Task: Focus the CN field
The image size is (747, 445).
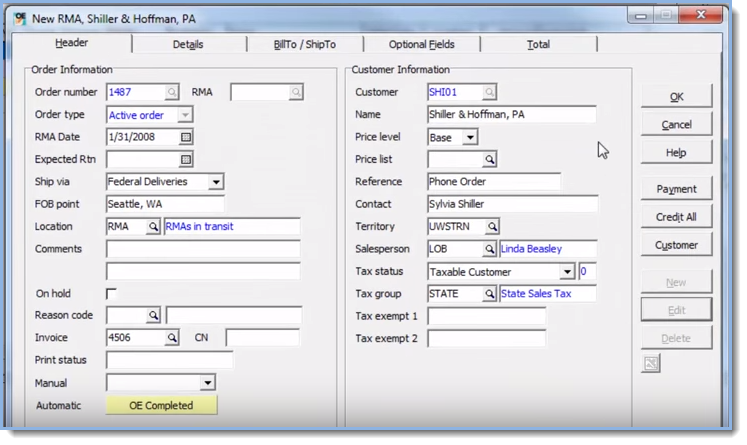Action: coord(262,338)
